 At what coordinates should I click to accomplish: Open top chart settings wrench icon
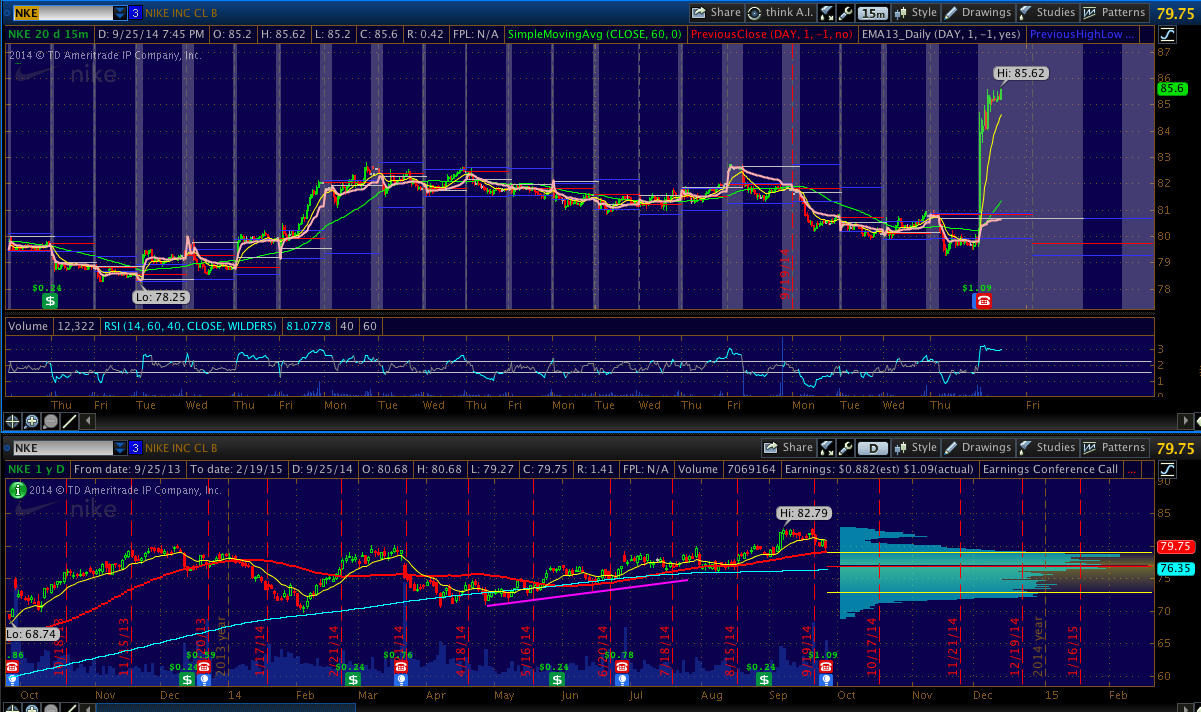pyautogui.click(x=846, y=13)
